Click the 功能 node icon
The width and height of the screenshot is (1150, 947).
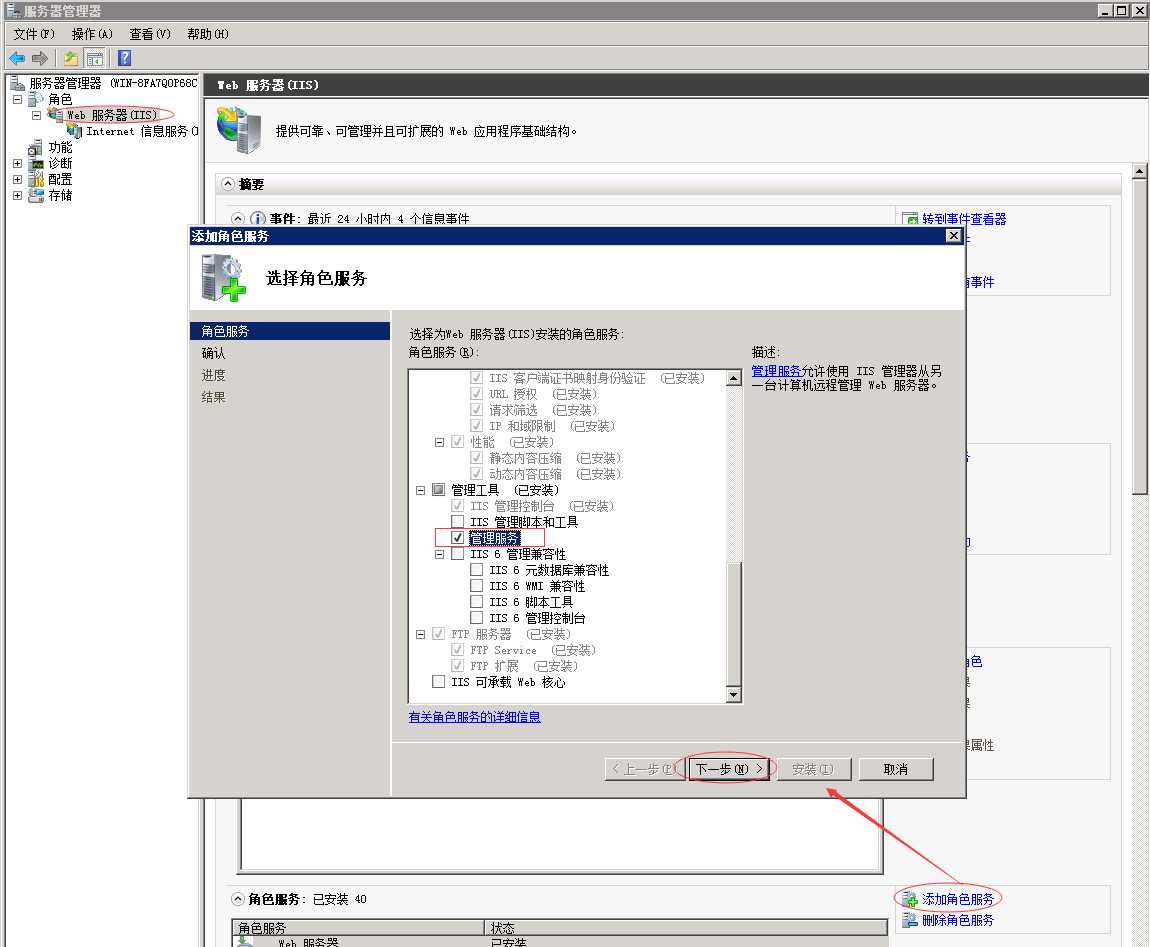35,147
